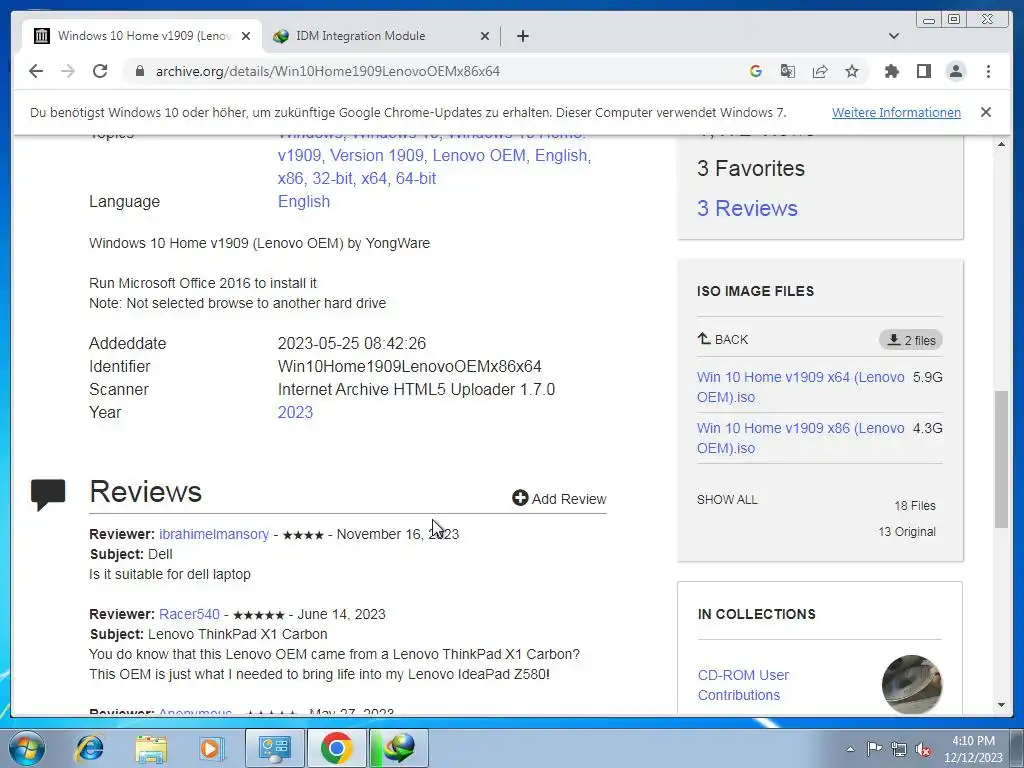Click the address bar URL
Image resolution: width=1024 pixels, height=768 pixels.
[327, 71]
